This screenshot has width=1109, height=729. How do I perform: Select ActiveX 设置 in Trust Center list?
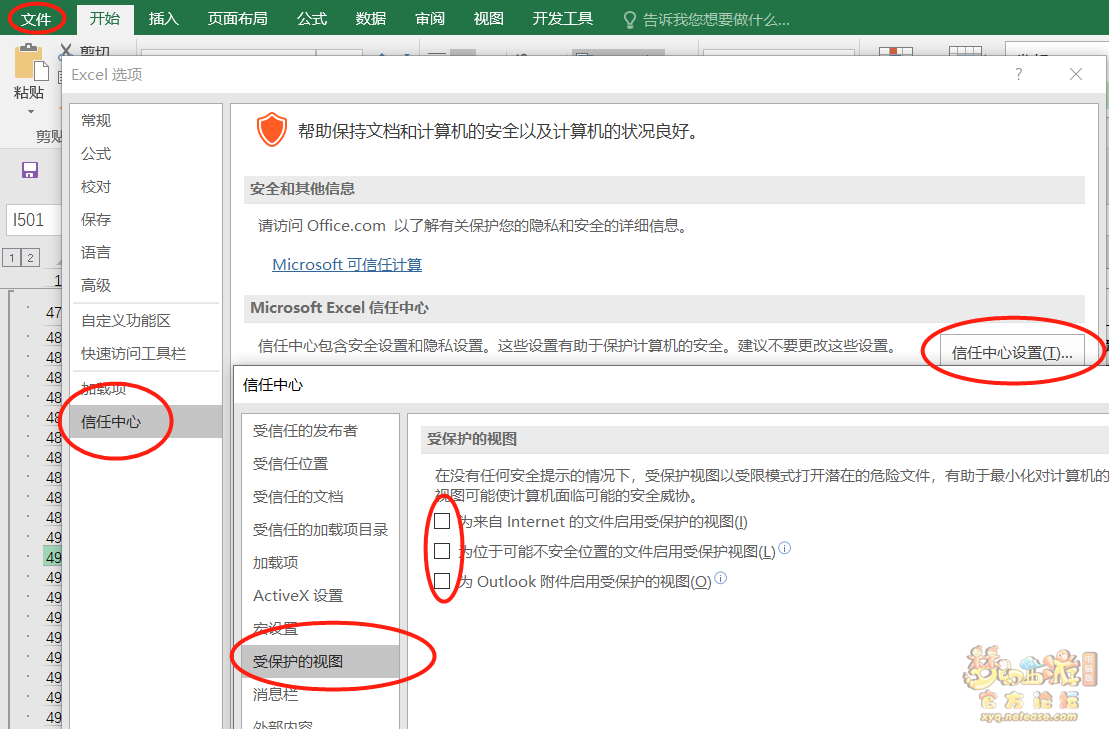320,596
